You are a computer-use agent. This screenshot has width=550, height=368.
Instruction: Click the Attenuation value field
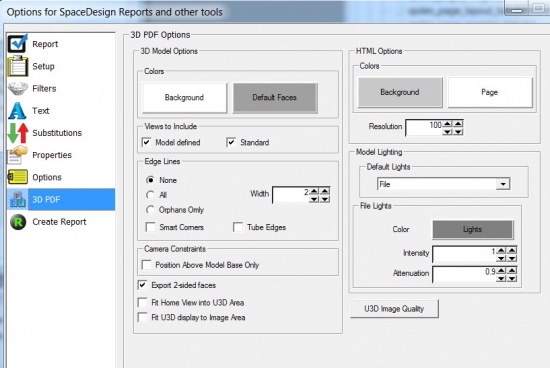pyautogui.click(x=464, y=275)
